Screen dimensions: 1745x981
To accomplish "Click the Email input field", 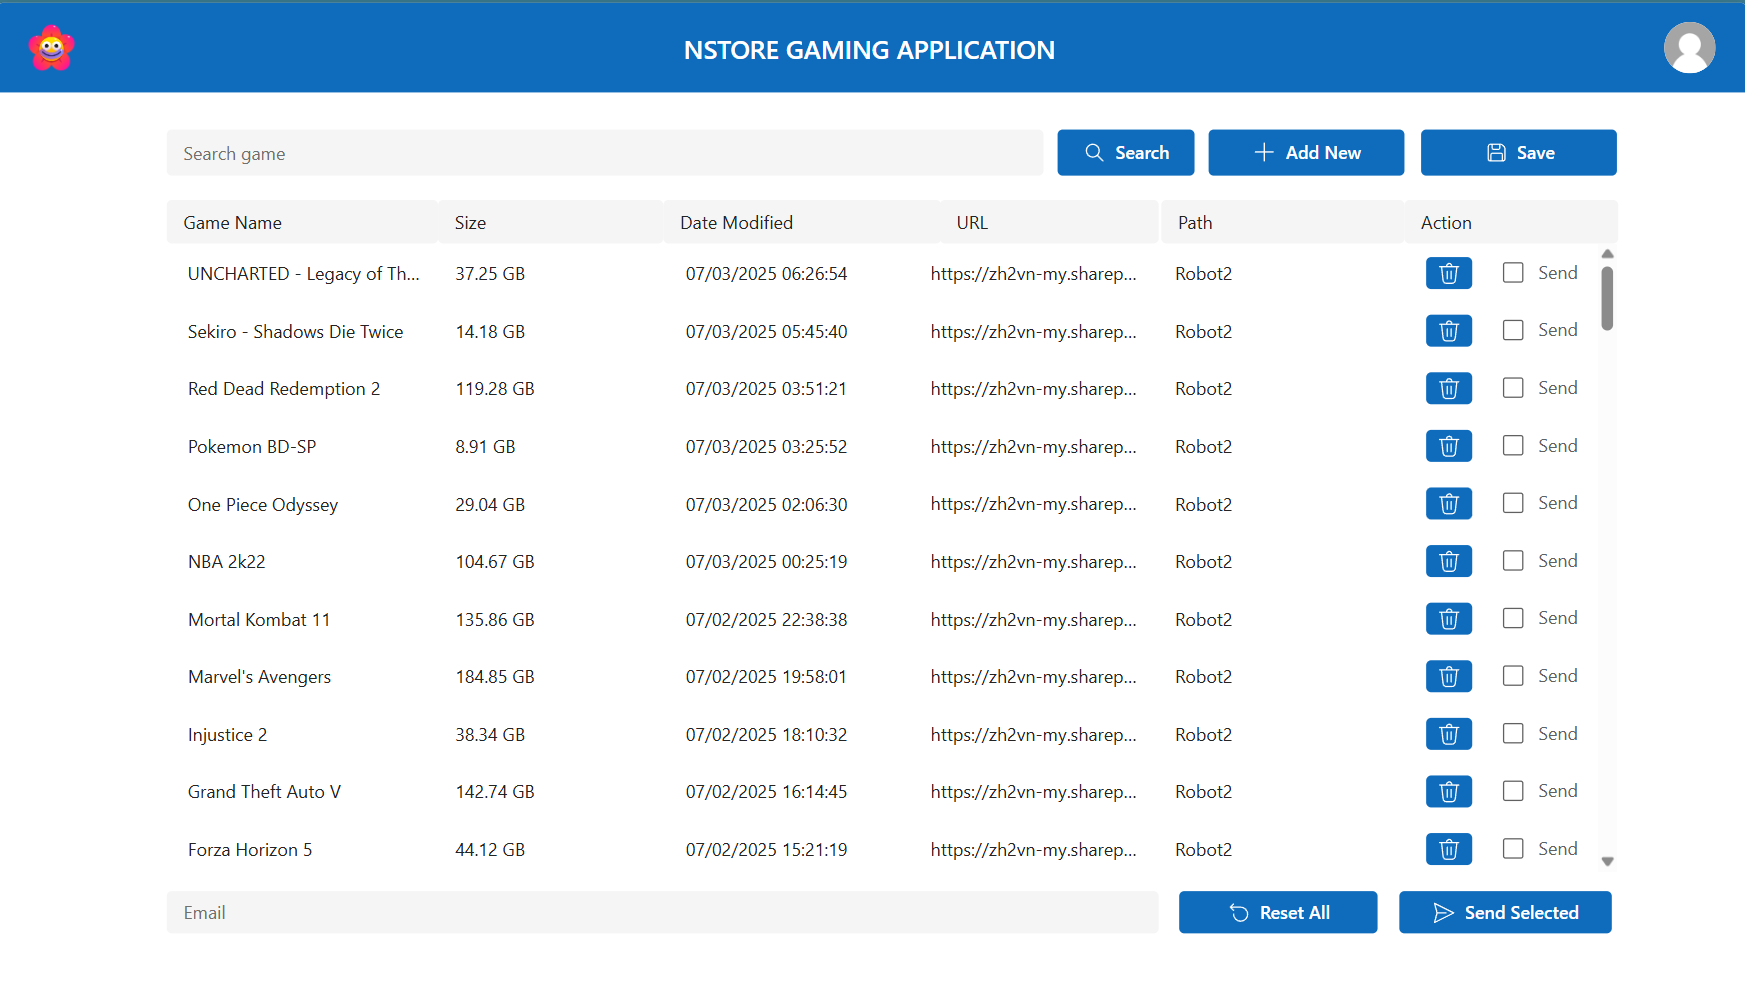I will tap(662, 912).
